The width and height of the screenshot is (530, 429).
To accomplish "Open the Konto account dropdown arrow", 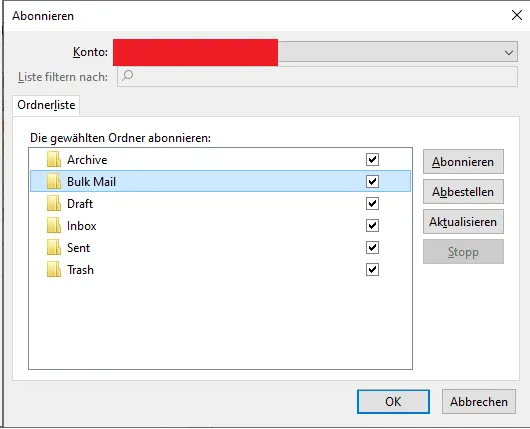I will coord(509,52).
